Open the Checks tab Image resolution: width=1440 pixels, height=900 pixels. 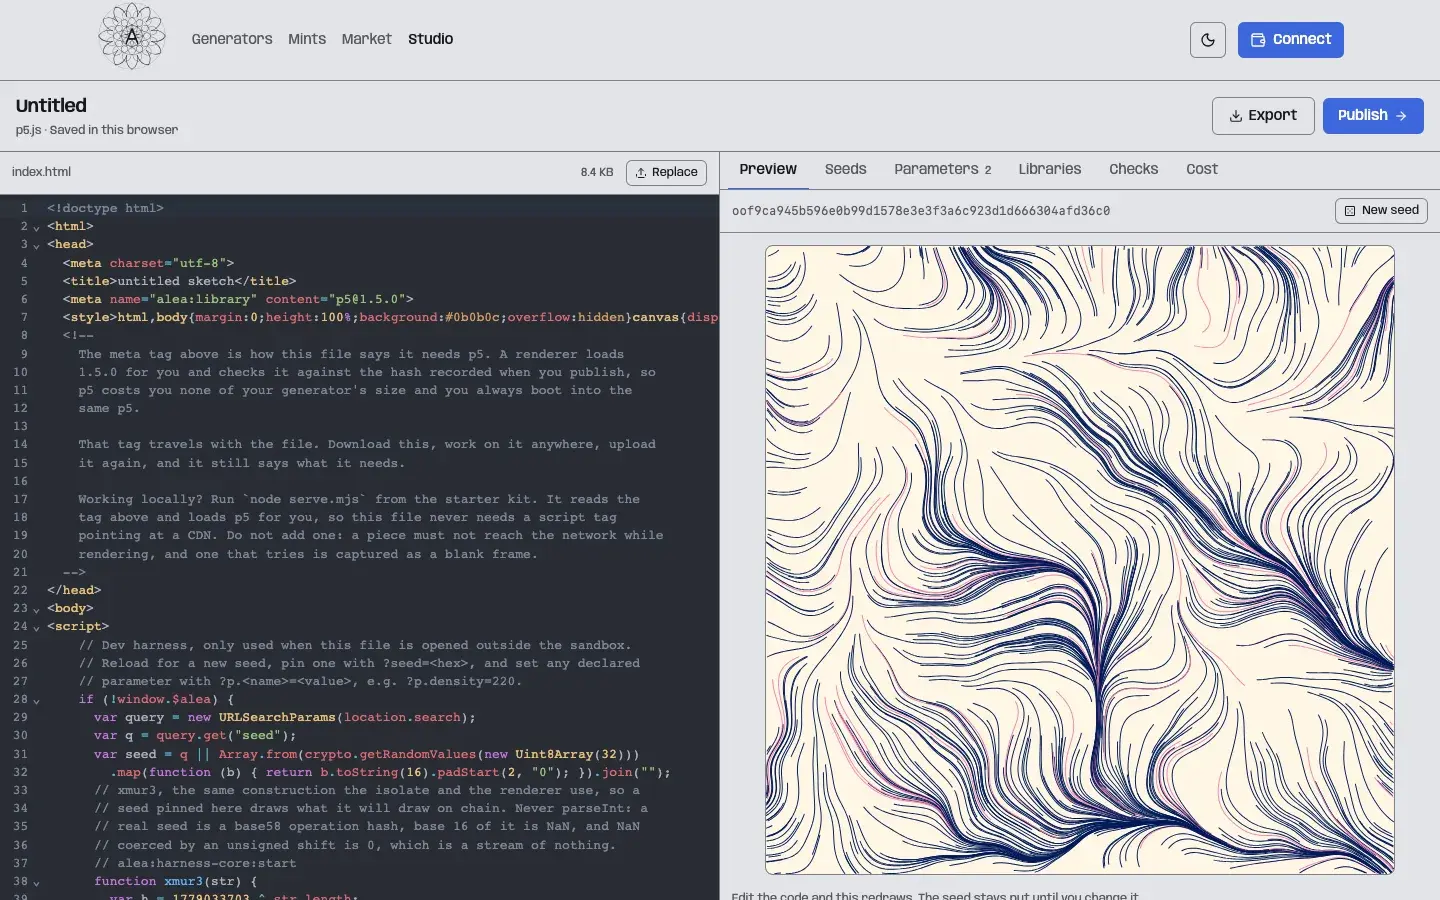(x=1133, y=170)
